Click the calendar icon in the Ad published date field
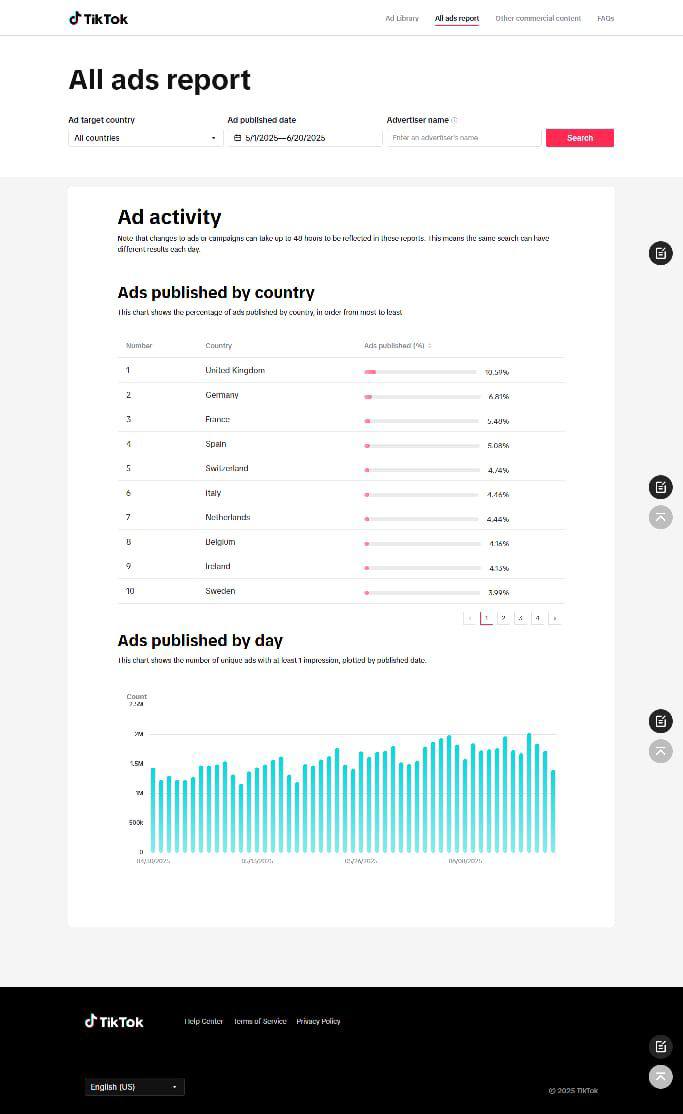The image size is (683, 1114). click(x=237, y=137)
